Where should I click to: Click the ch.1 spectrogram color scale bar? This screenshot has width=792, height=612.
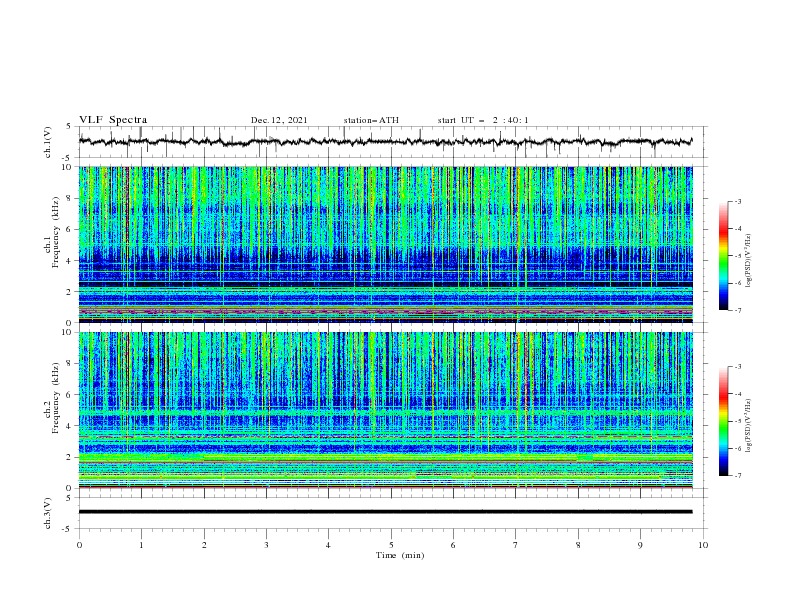pyautogui.click(x=723, y=256)
